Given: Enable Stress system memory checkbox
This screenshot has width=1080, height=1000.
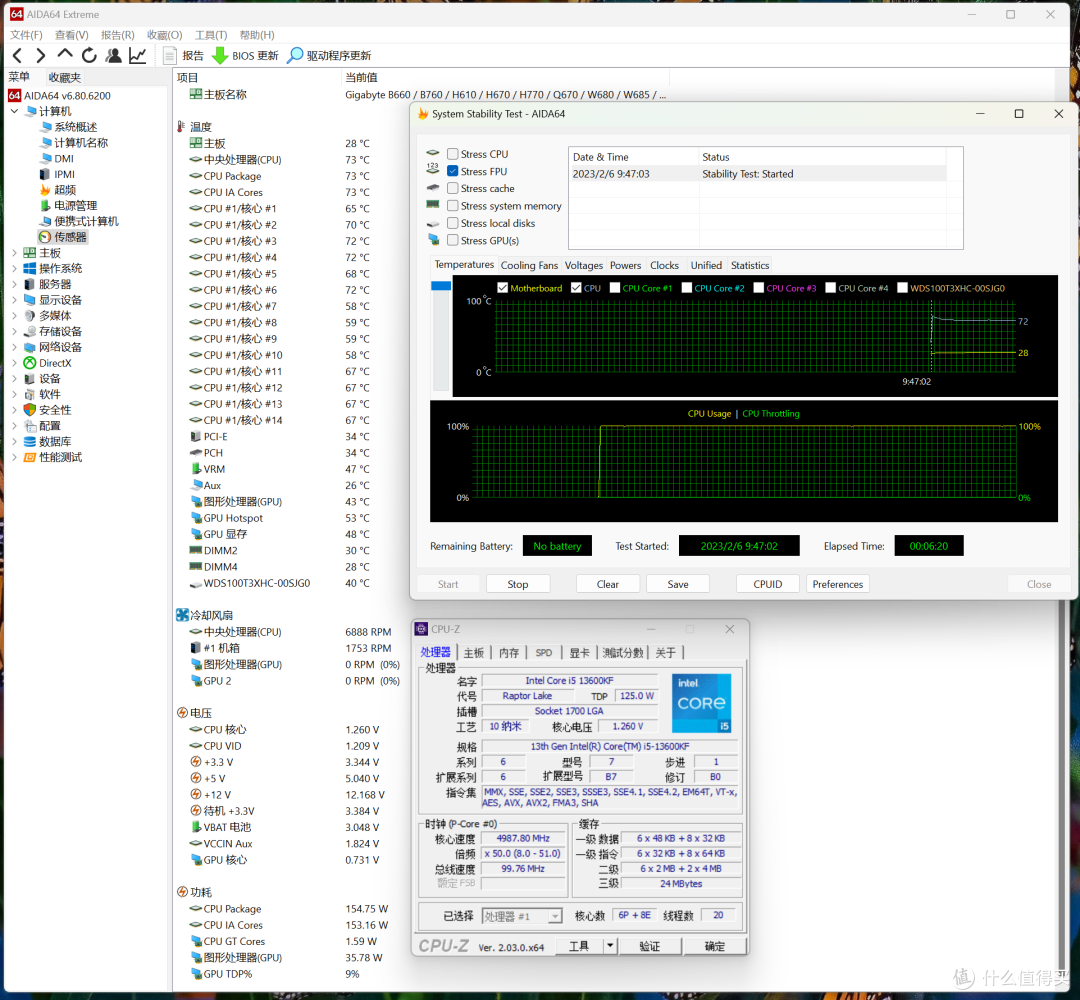Looking at the screenshot, I should [453, 205].
